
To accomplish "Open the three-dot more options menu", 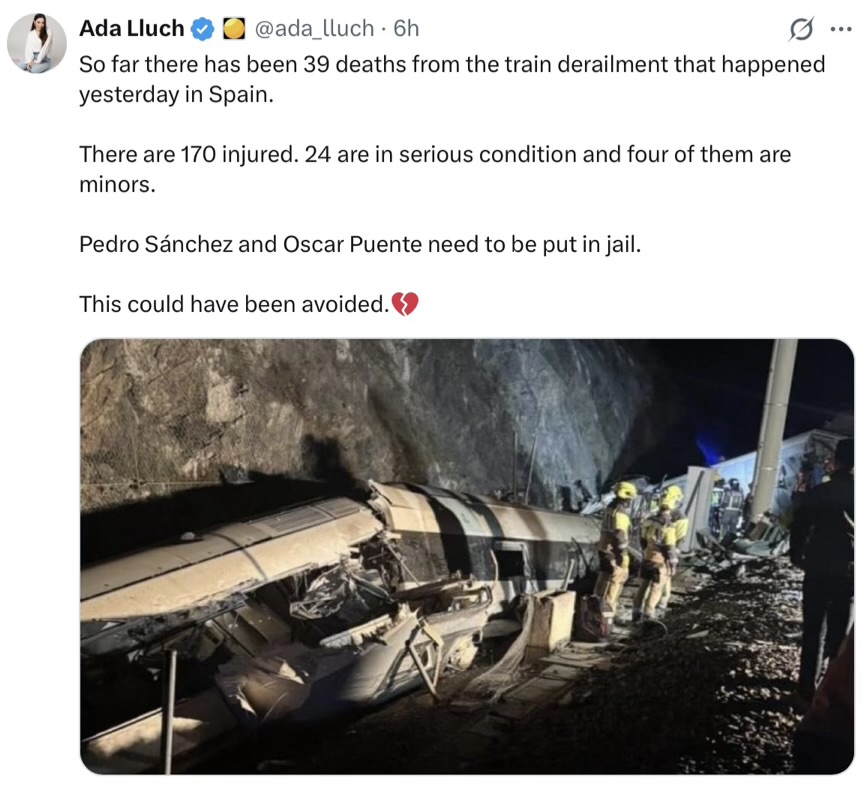I will 841,30.
